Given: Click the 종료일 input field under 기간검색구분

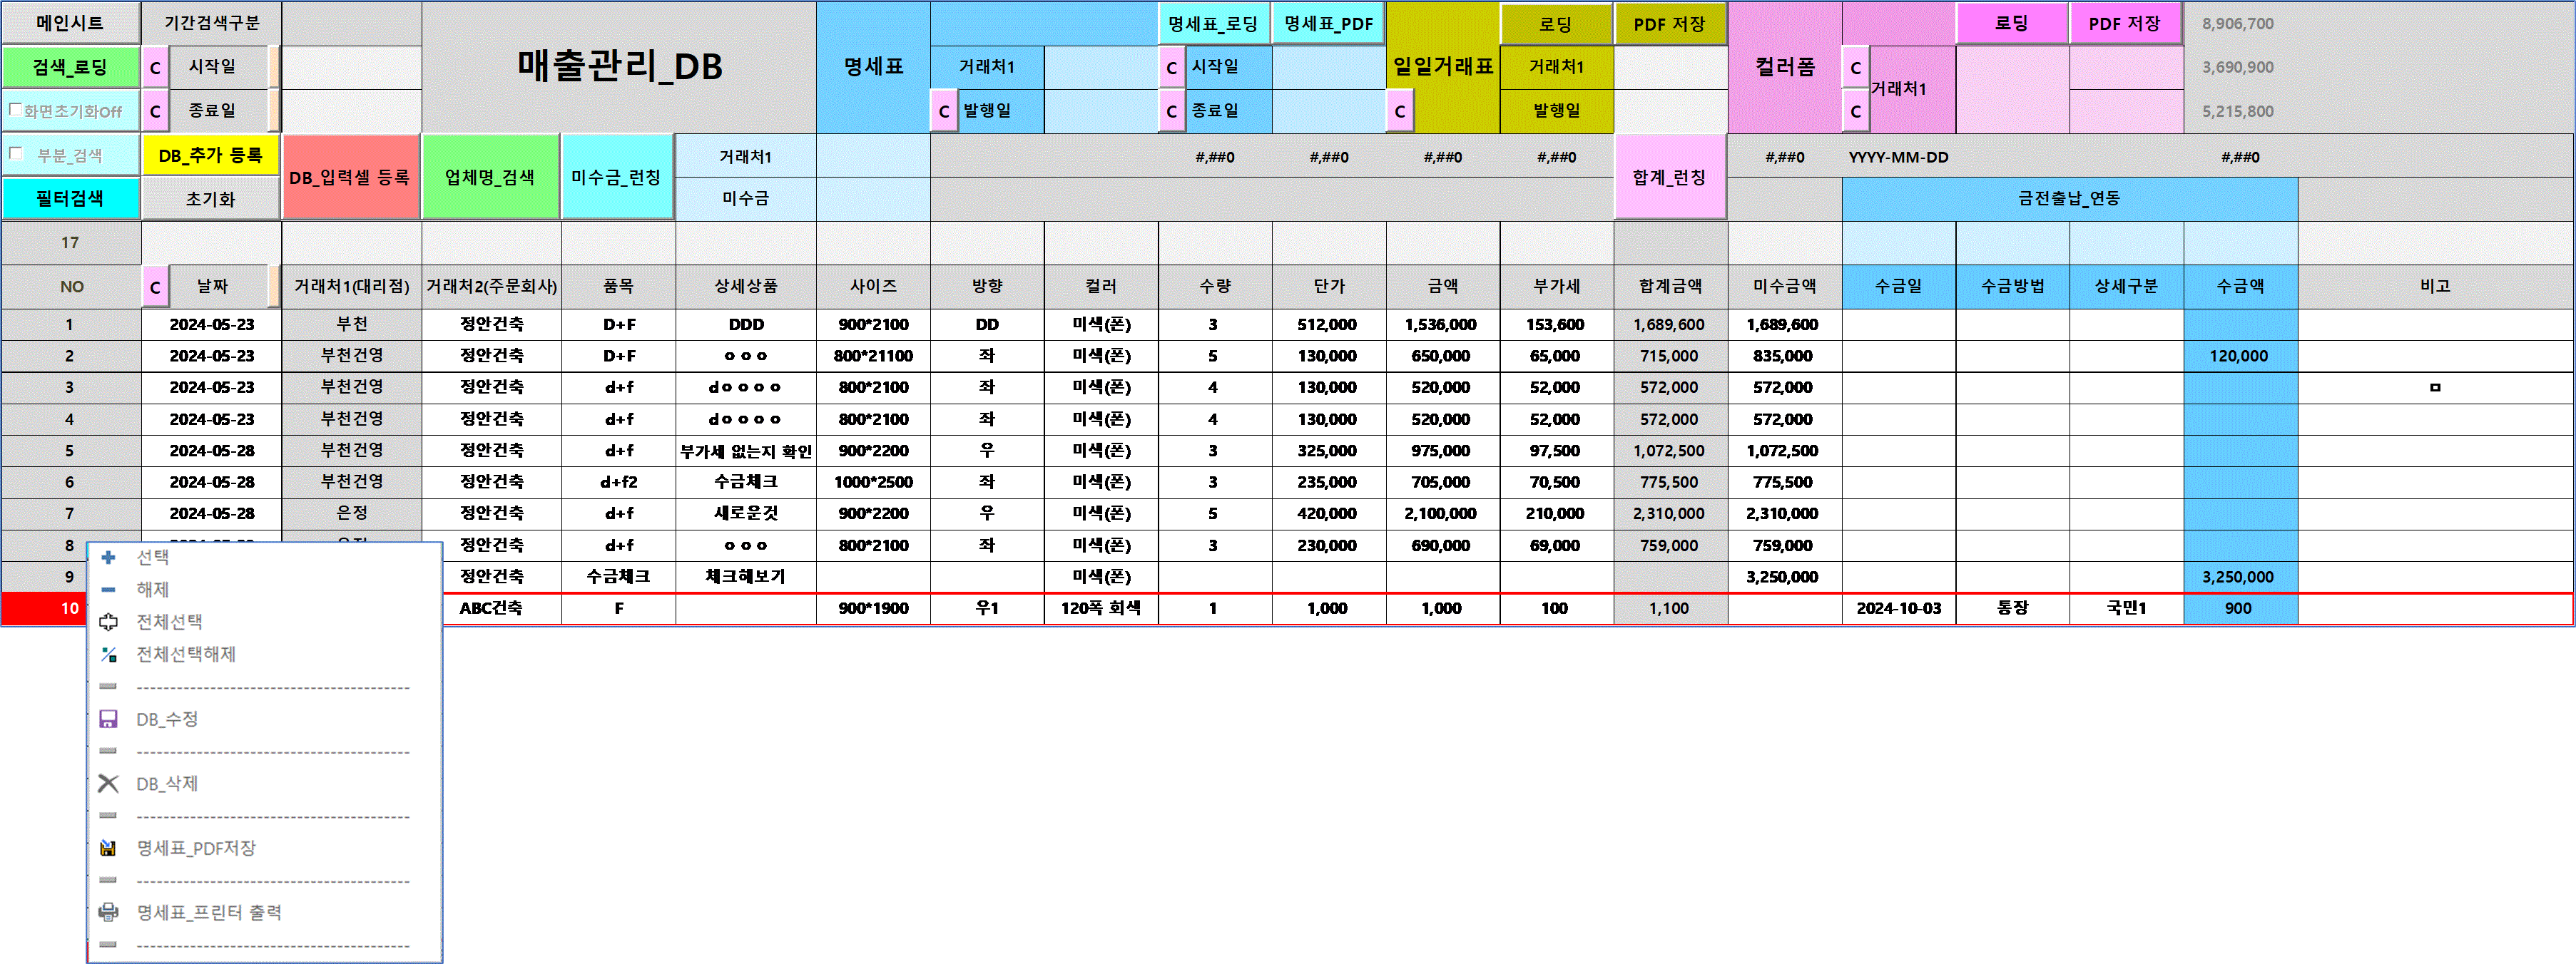Looking at the screenshot, I should [351, 111].
